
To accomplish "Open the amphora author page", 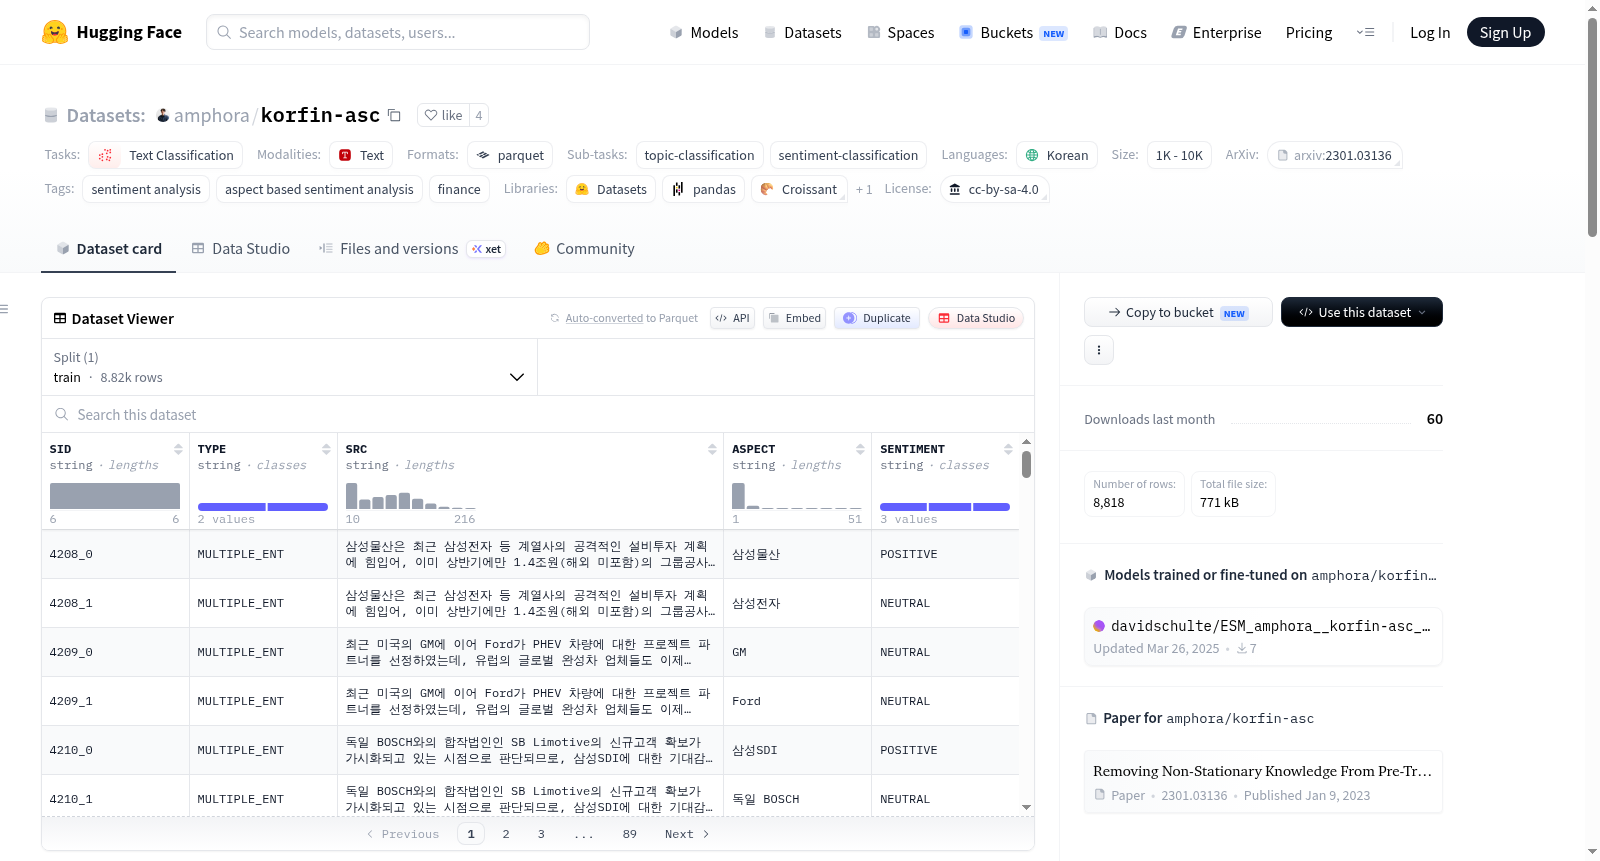I will pos(211,116).
